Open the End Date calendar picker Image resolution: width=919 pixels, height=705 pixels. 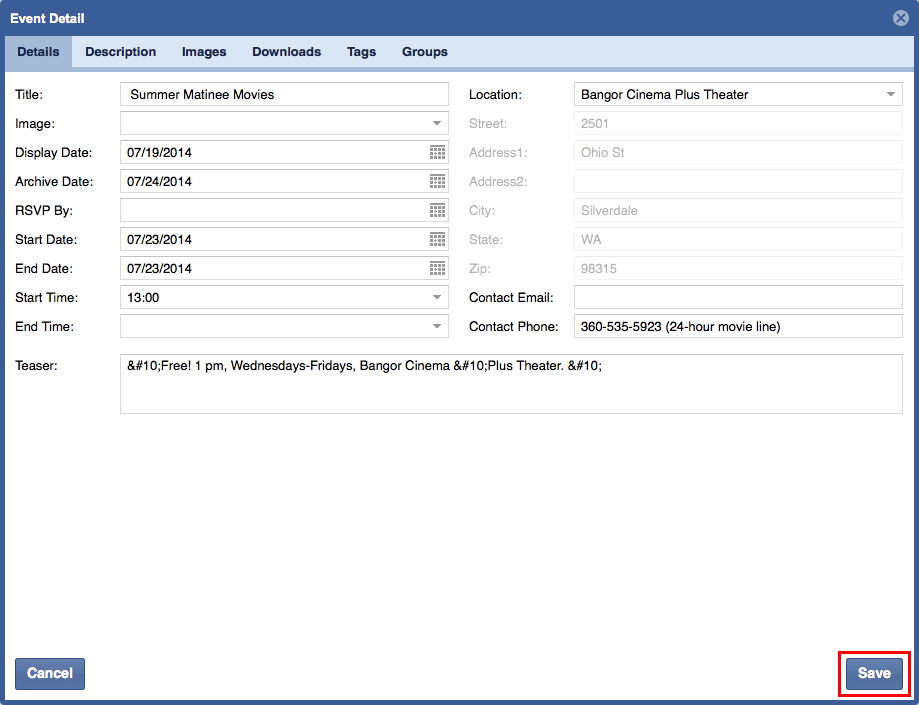coord(437,268)
